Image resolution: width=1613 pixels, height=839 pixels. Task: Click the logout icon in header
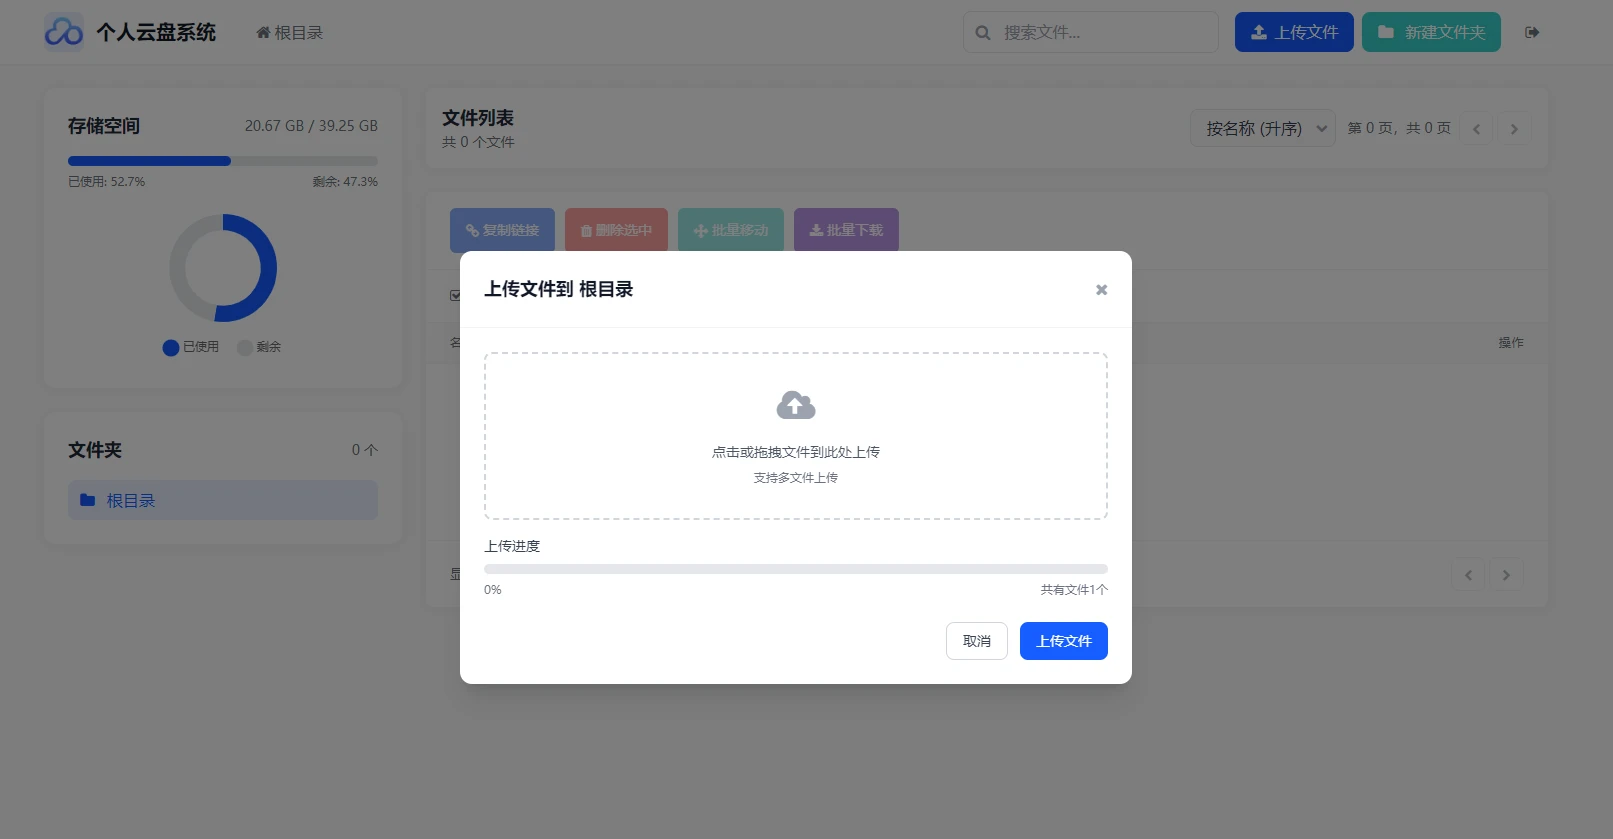(x=1532, y=32)
